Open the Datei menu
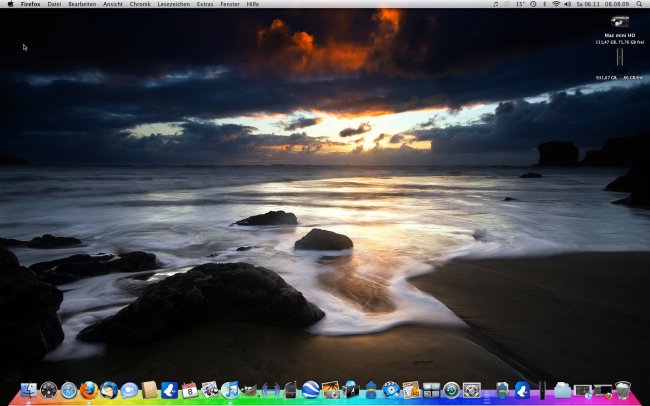 (x=54, y=4)
